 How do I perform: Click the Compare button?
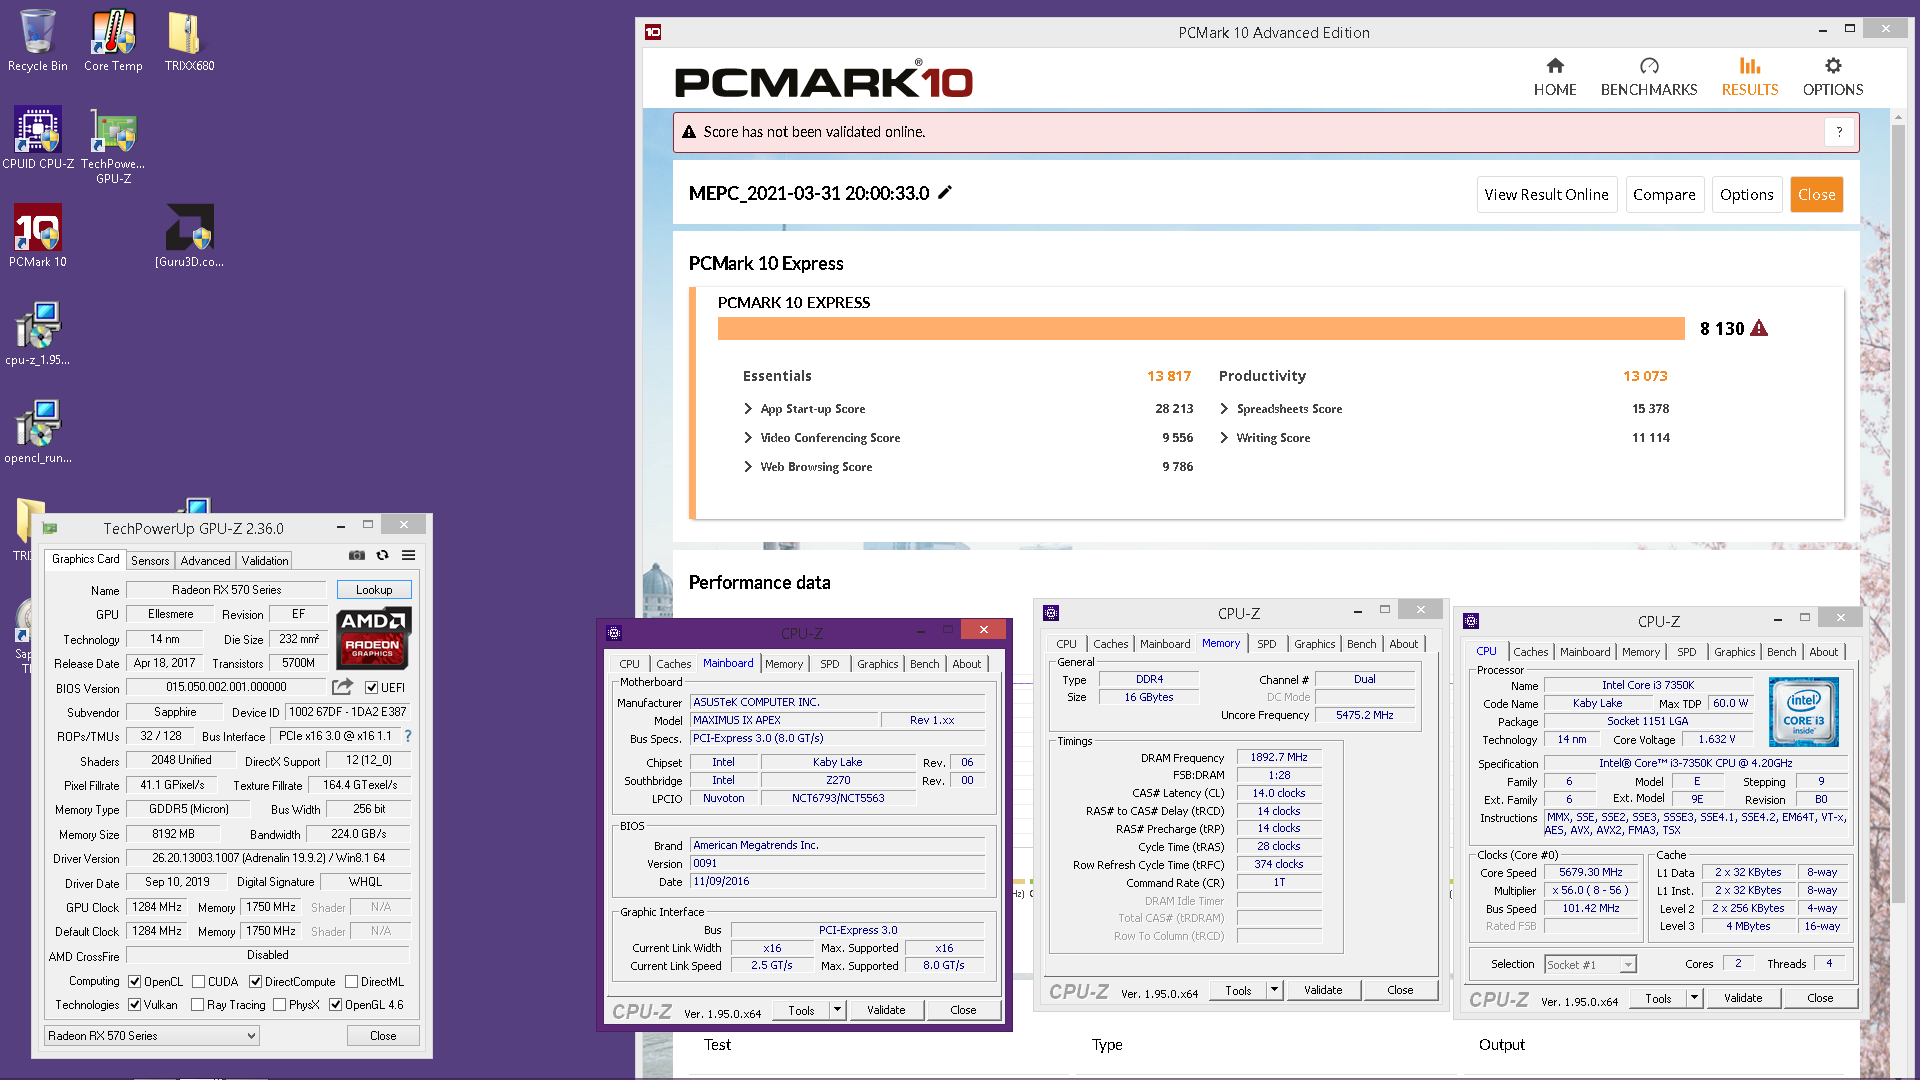click(x=1664, y=194)
